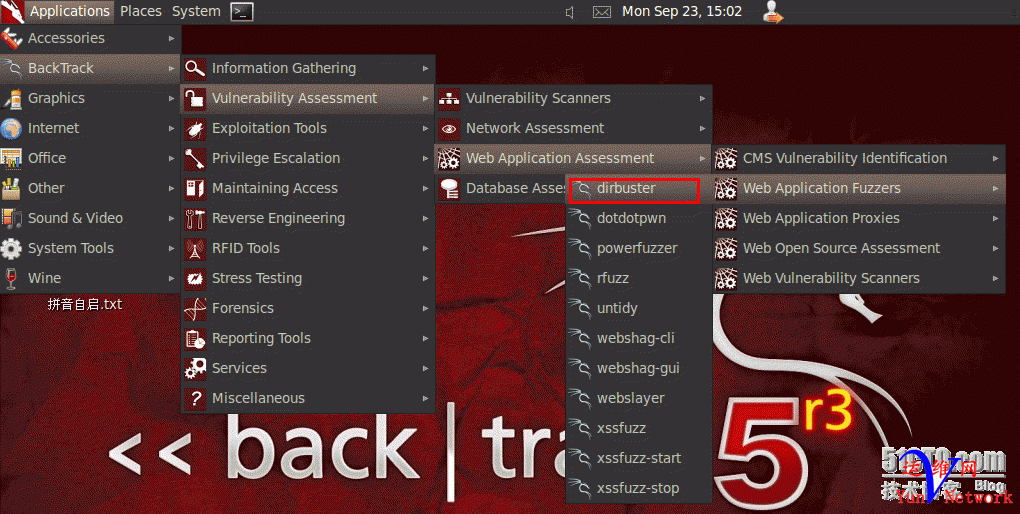This screenshot has width=1020, height=514.
Task: Expand the CMS Vulnerability Identification arrow
Action: [x=995, y=158]
